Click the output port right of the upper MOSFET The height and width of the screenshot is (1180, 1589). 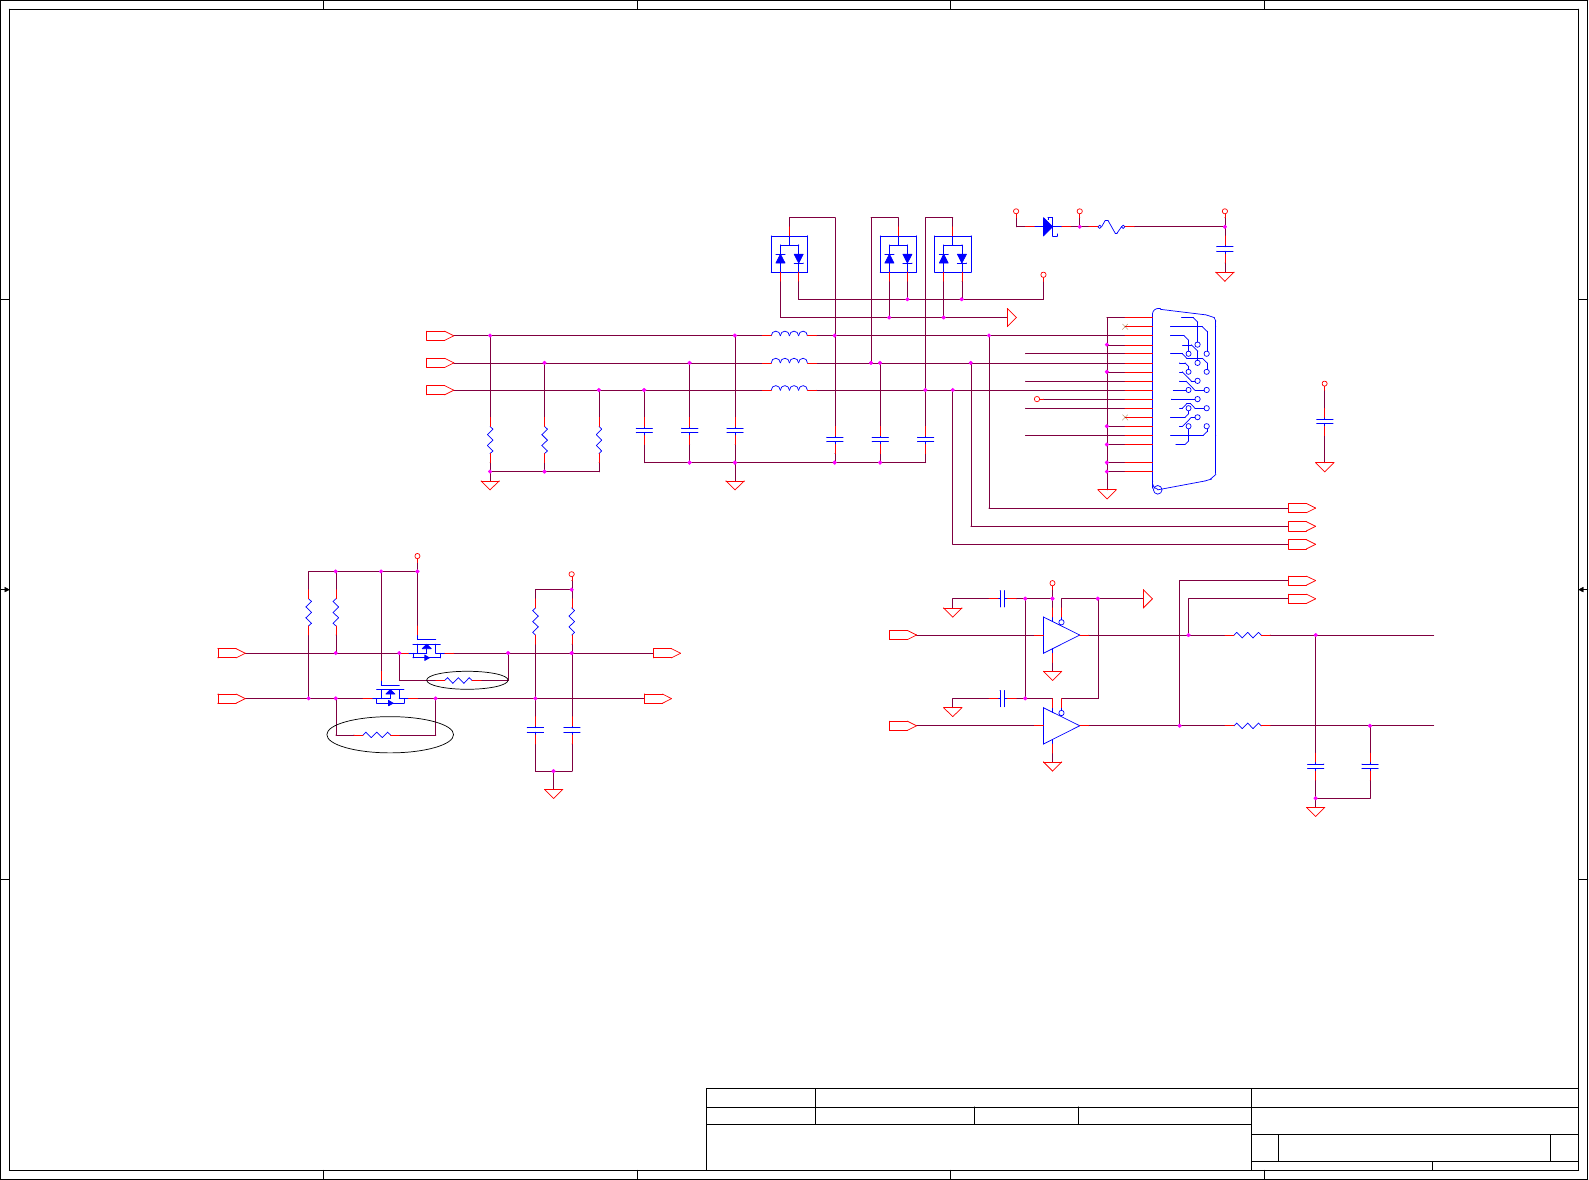[x=667, y=653]
